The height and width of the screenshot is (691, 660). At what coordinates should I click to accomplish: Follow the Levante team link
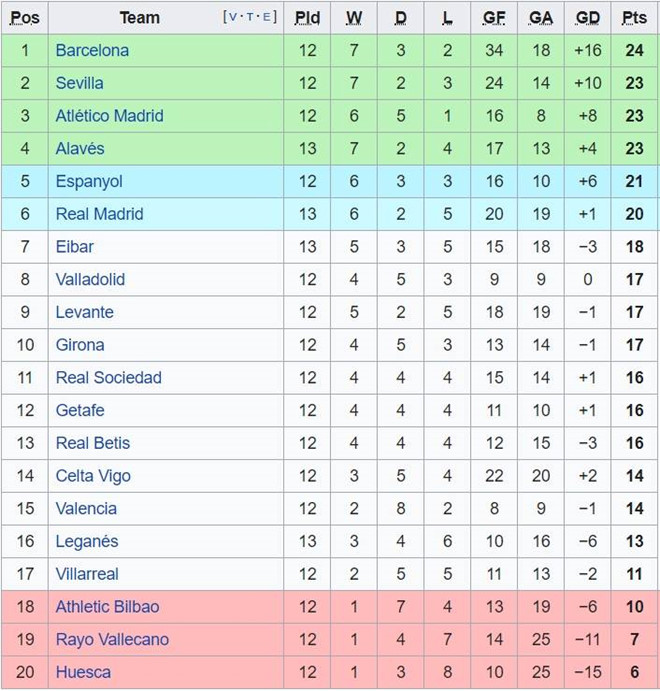pos(85,312)
